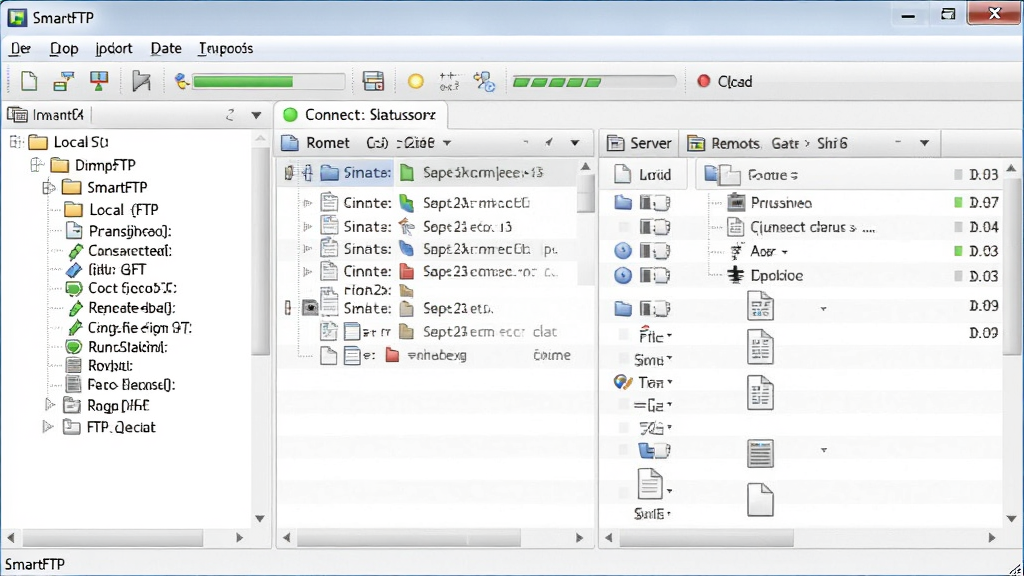Select the Local (FTP folder in tree
Viewport: 1024px width, 576px height.
click(111, 210)
